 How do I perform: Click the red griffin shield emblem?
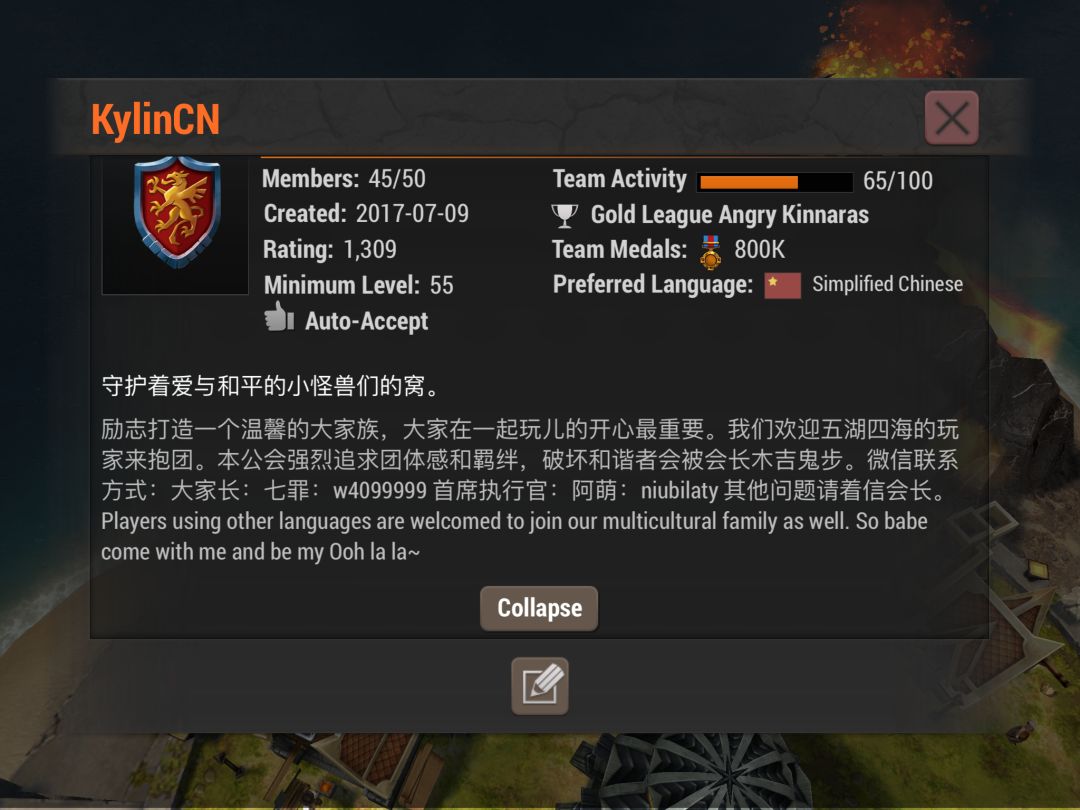pos(177,212)
